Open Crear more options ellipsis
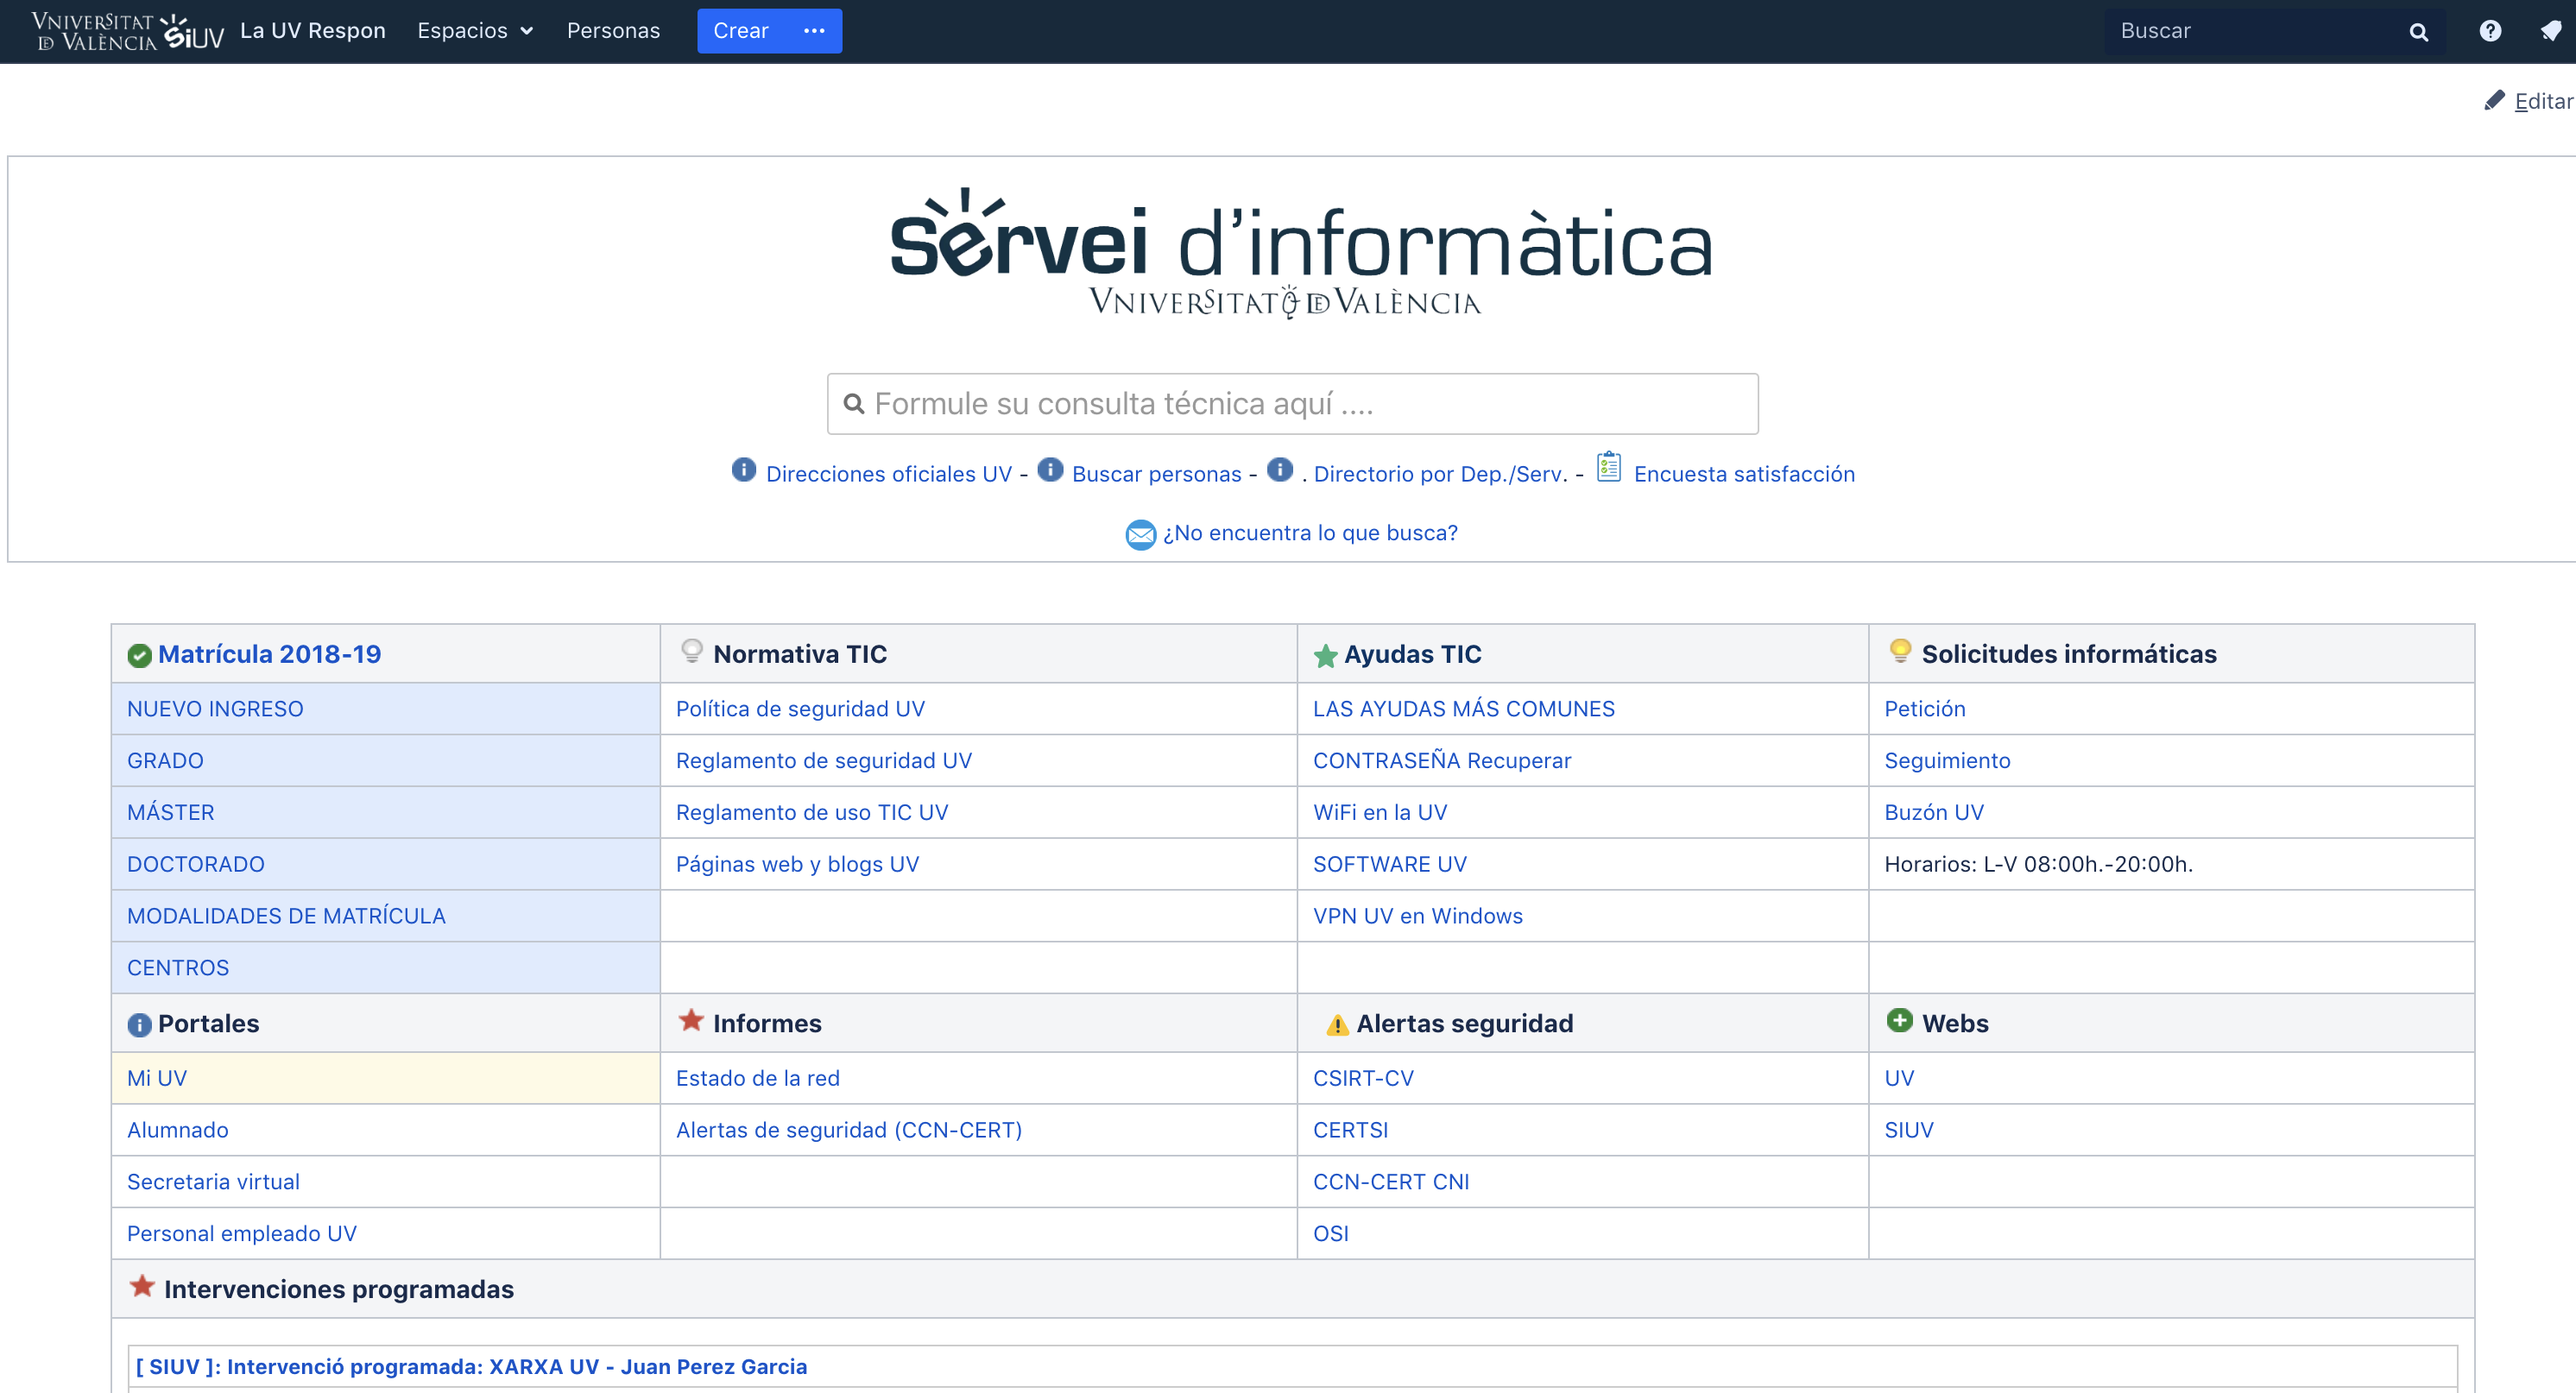This screenshot has width=2576, height=1393. click(x=814, y=31)
